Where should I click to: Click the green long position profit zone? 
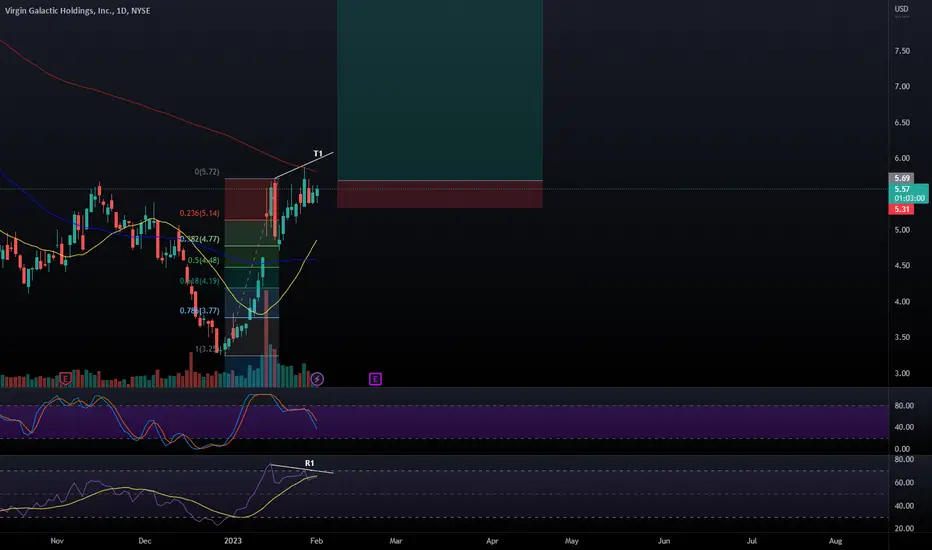point(440,89)
